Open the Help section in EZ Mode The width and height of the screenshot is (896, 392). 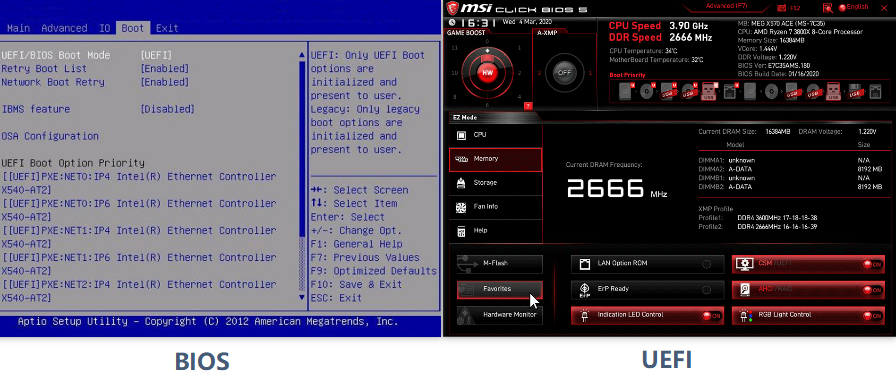click(495, 231)
